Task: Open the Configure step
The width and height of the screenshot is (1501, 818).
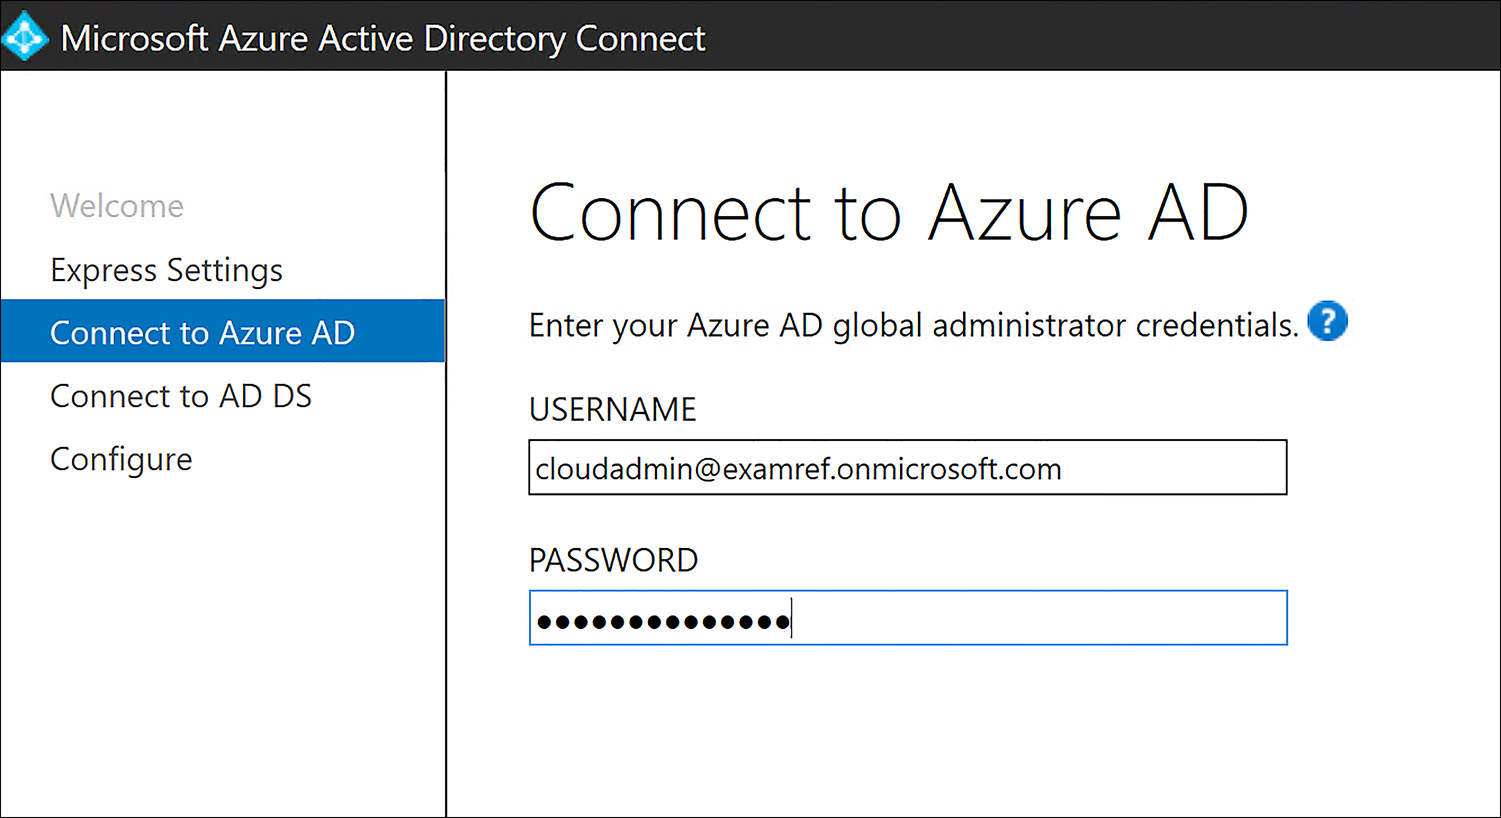Action: click(x=121, y=459)
